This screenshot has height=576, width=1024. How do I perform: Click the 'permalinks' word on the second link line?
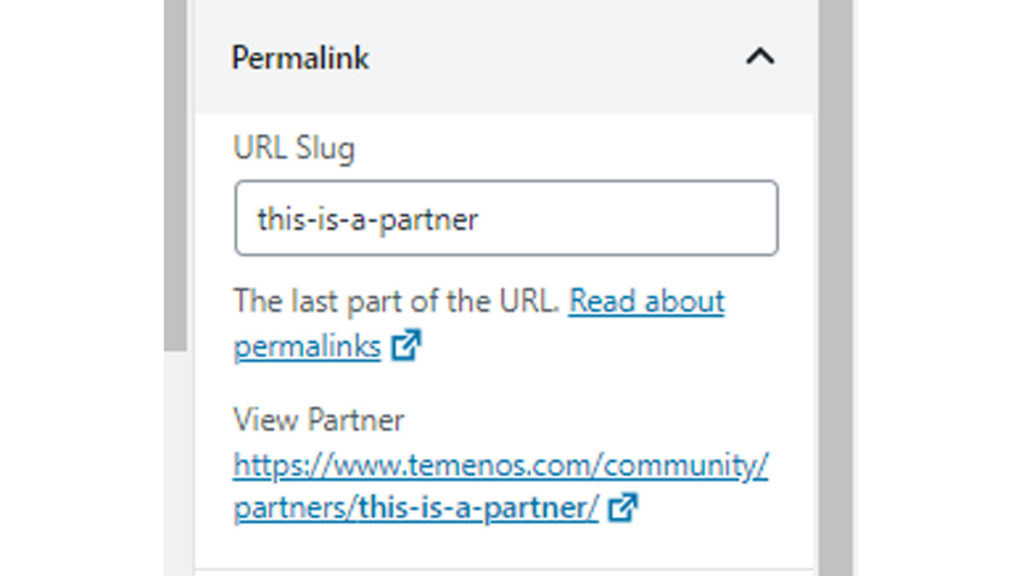point(307,347)
